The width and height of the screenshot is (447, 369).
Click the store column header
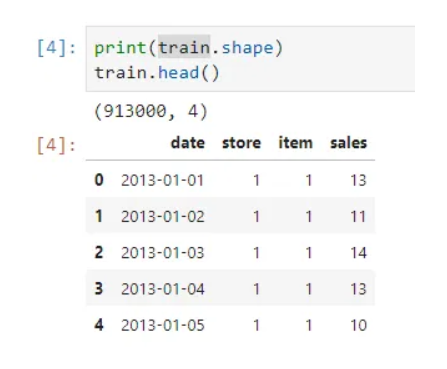pyautogui.click(x=241, y=143)
